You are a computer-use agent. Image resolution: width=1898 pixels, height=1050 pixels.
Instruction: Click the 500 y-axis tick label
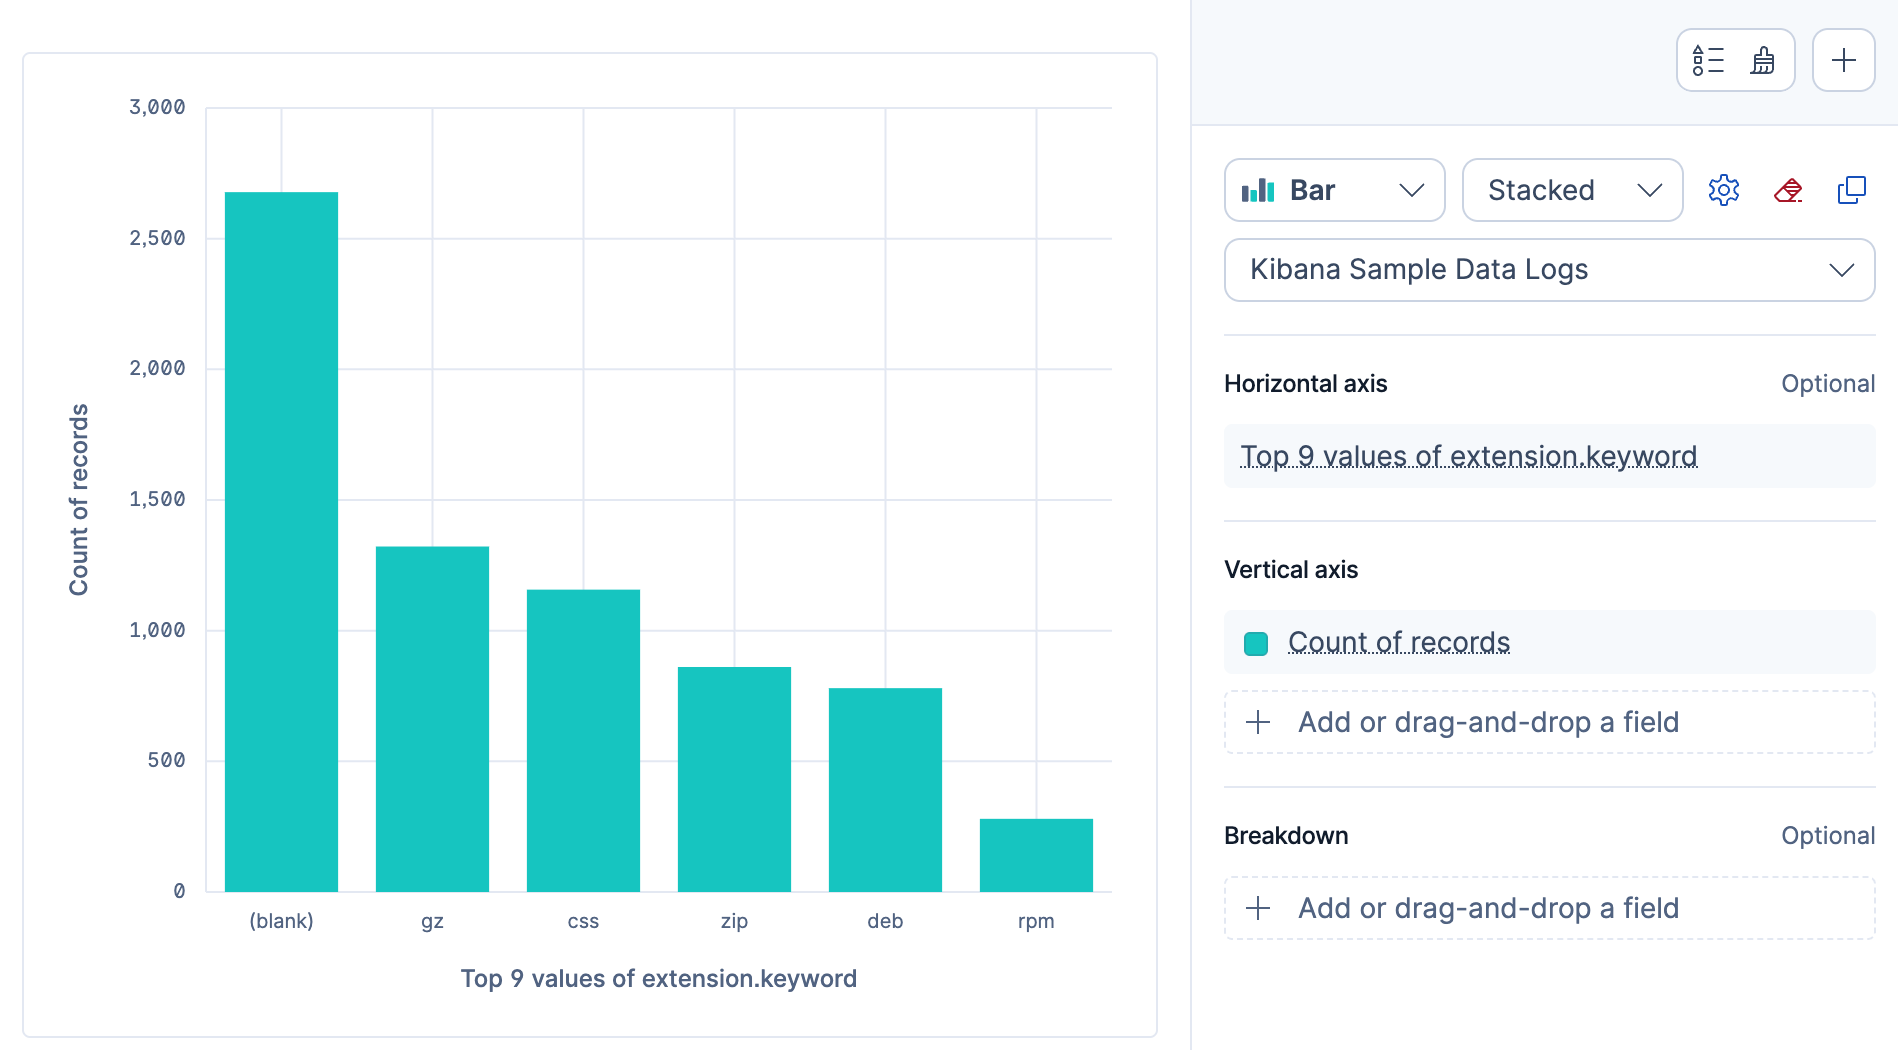[166, 760]
